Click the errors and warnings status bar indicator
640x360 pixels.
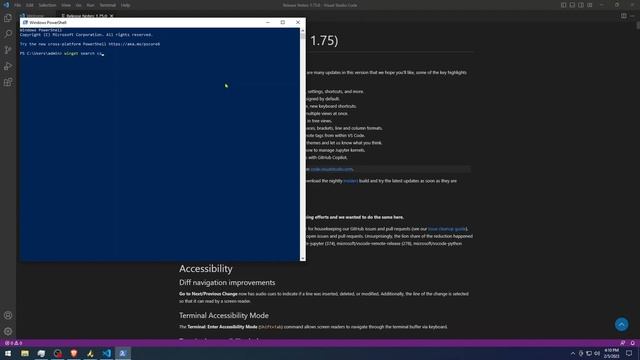pos(13,343)
